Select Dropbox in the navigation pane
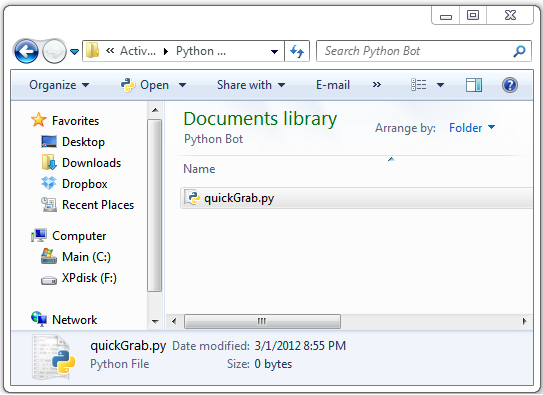The image size is (543, 395). pos(85,184)
